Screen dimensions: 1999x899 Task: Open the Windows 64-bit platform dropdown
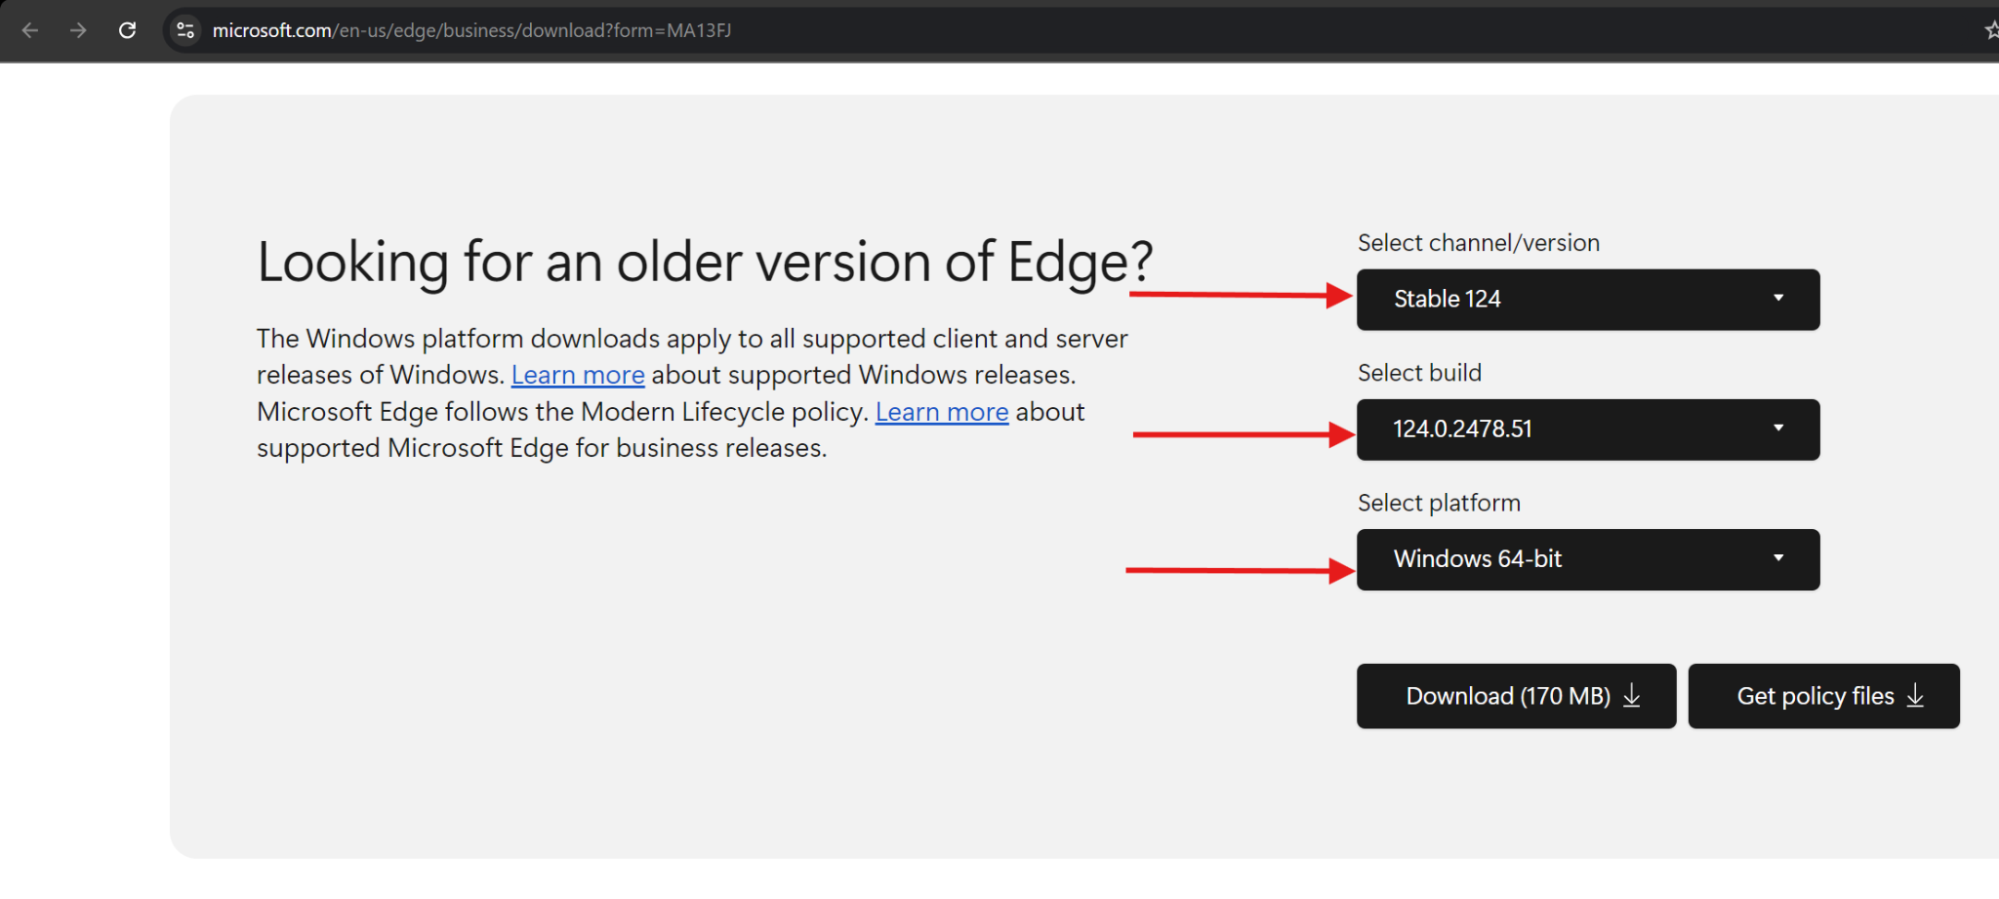(1588, 559)
